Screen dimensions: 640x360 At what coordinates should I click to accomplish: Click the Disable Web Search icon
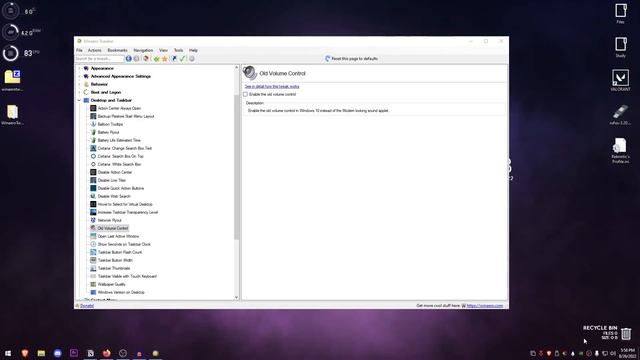tap(93, 196)
